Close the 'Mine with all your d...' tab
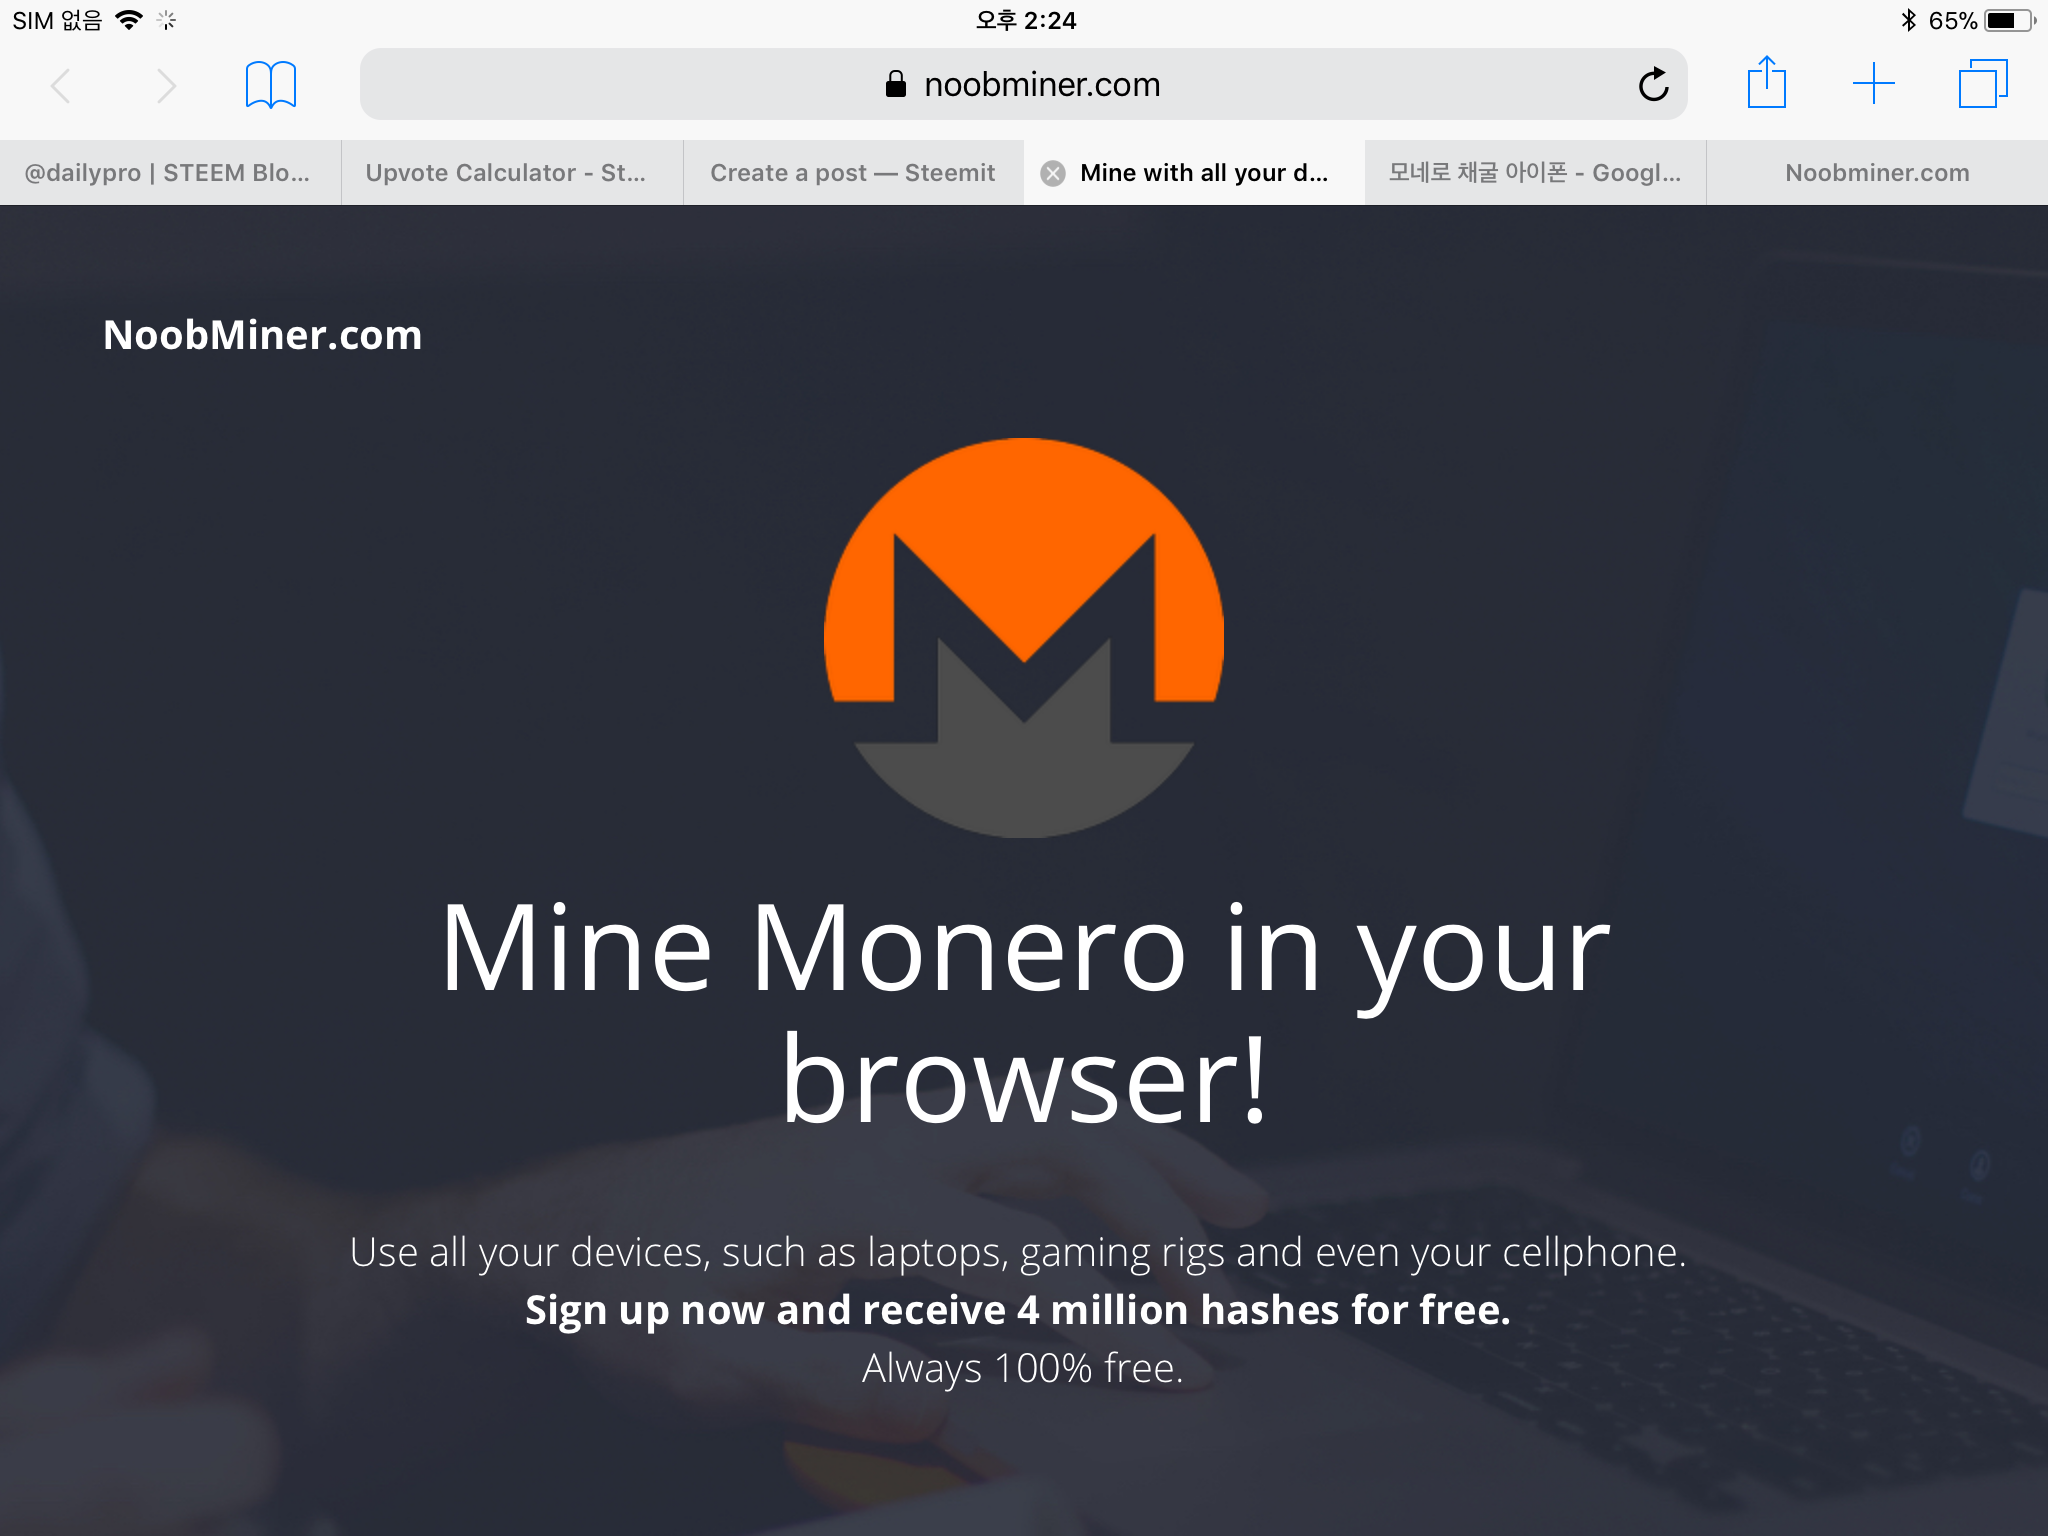2048x1536 pixels. point(1052,174)
